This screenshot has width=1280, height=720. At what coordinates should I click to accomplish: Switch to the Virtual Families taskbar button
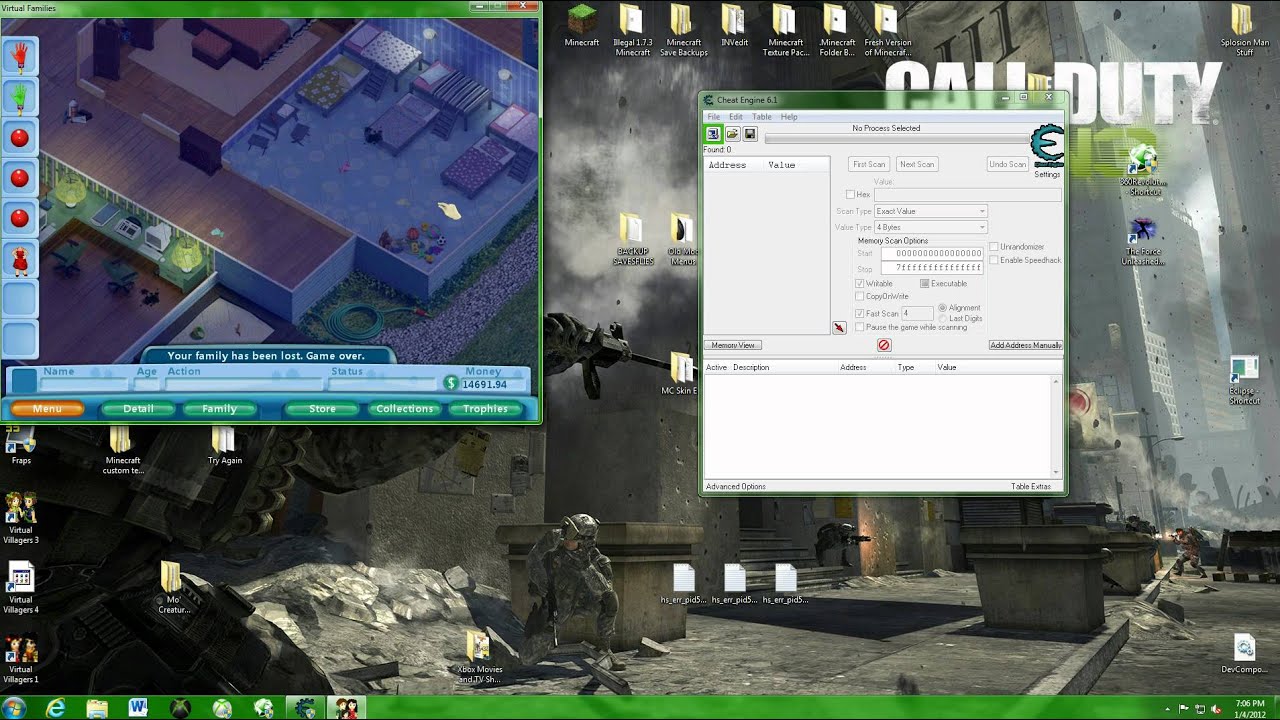click(346, 707)
